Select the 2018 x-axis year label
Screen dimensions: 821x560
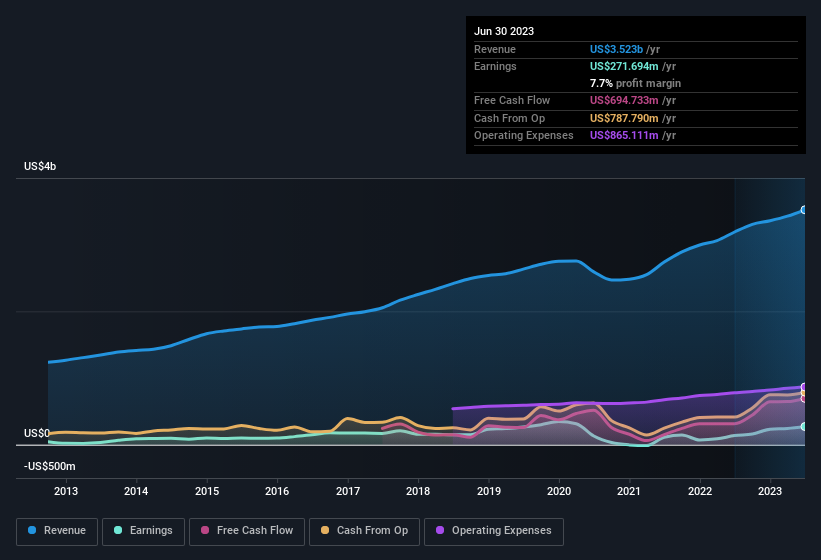click(418, 491)
